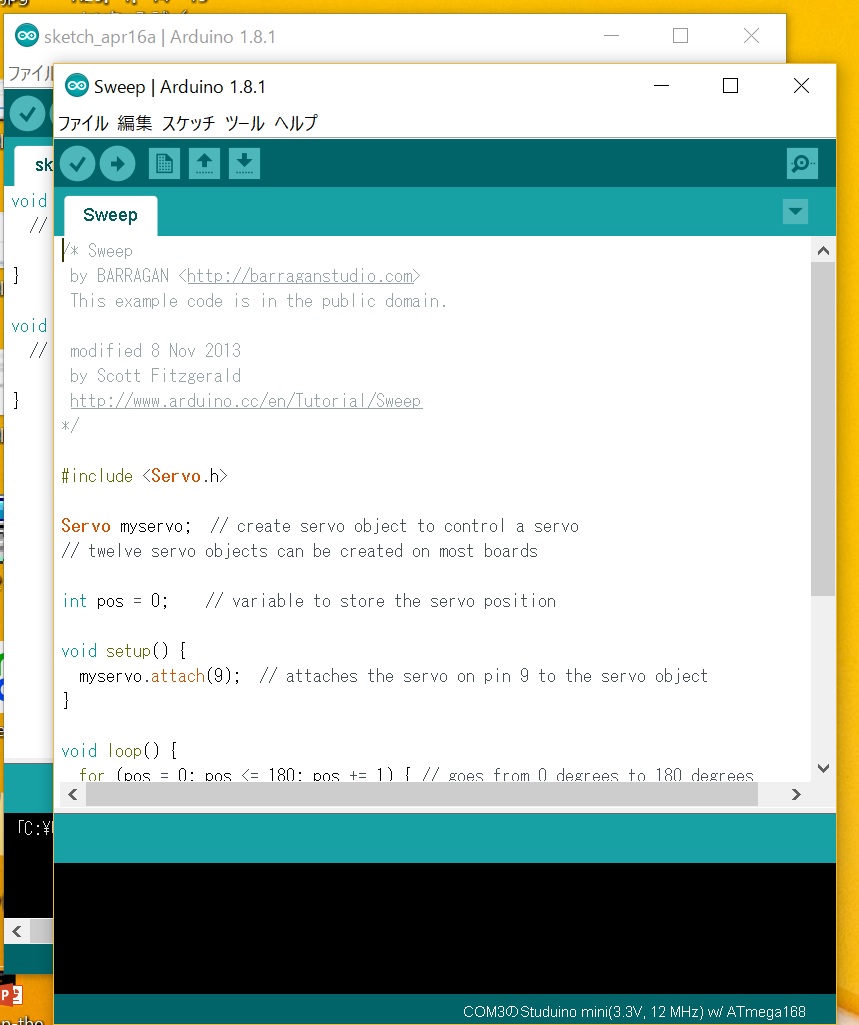The image size is (859, 1025).
Task: Open the ファイル menu
Action: 83,124
